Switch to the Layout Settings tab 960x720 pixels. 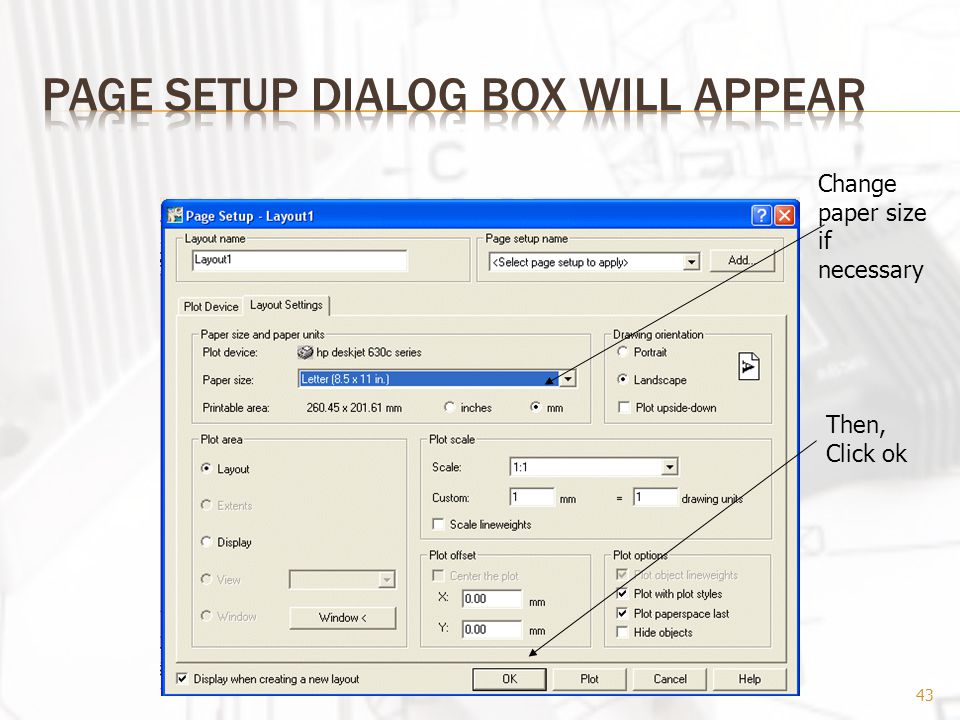point(286,305)
